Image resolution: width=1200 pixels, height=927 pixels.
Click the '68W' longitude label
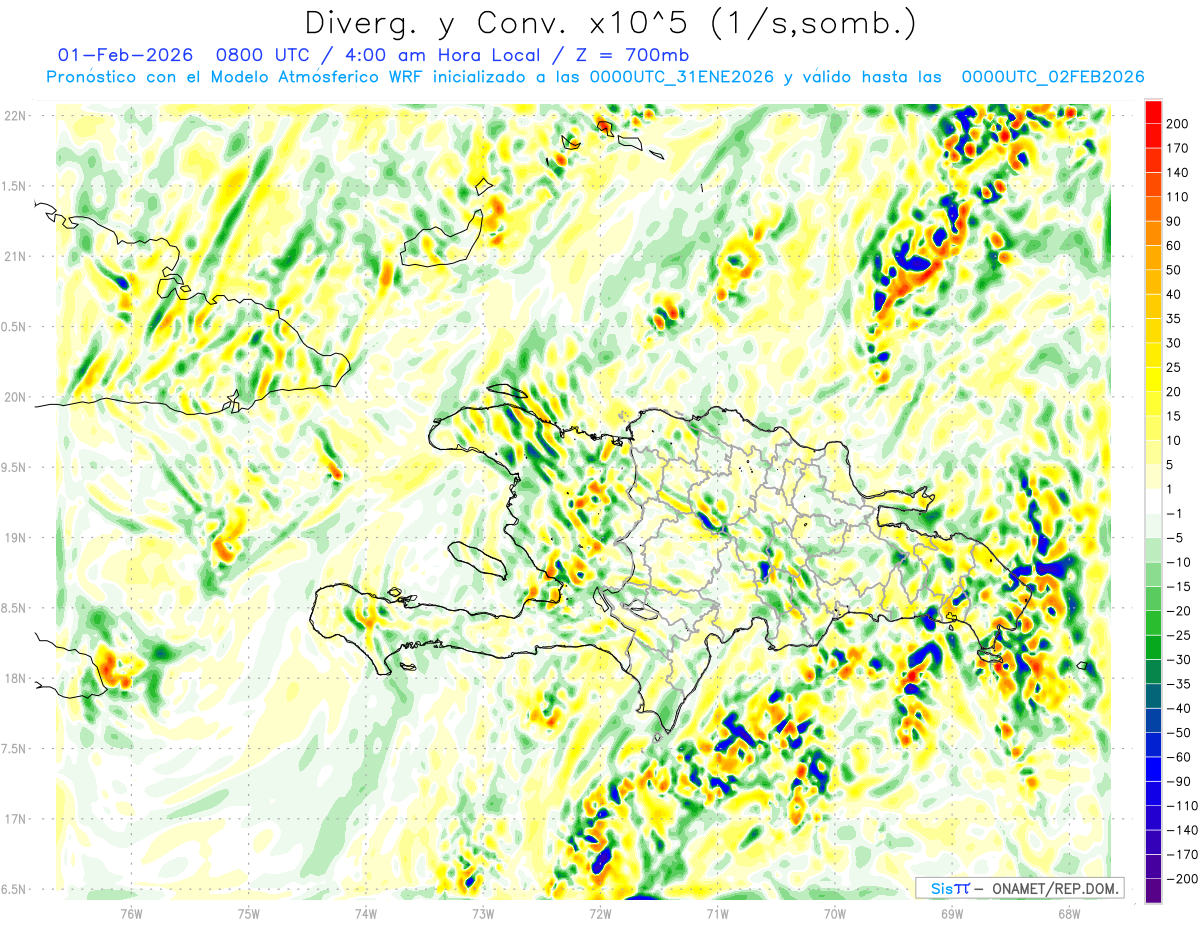(x=1069, y=913)
